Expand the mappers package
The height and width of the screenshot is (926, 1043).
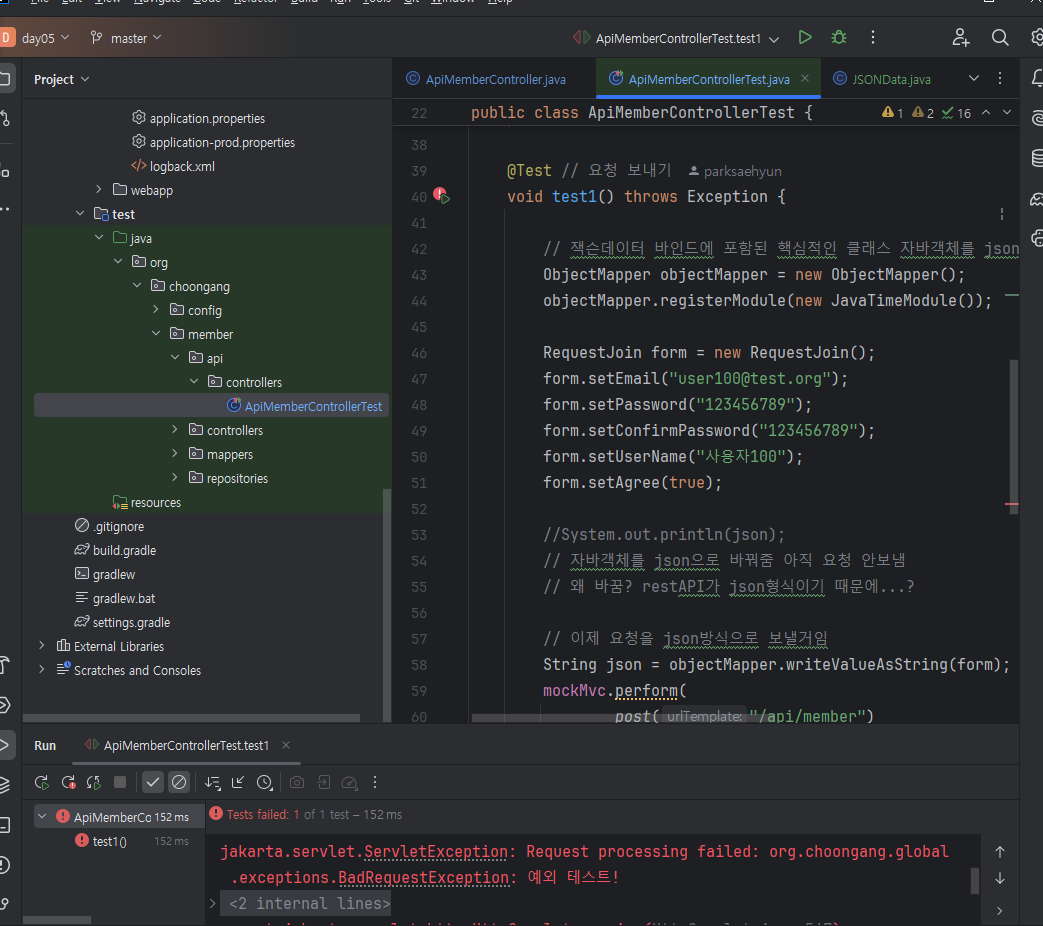[x=174, y=453]
